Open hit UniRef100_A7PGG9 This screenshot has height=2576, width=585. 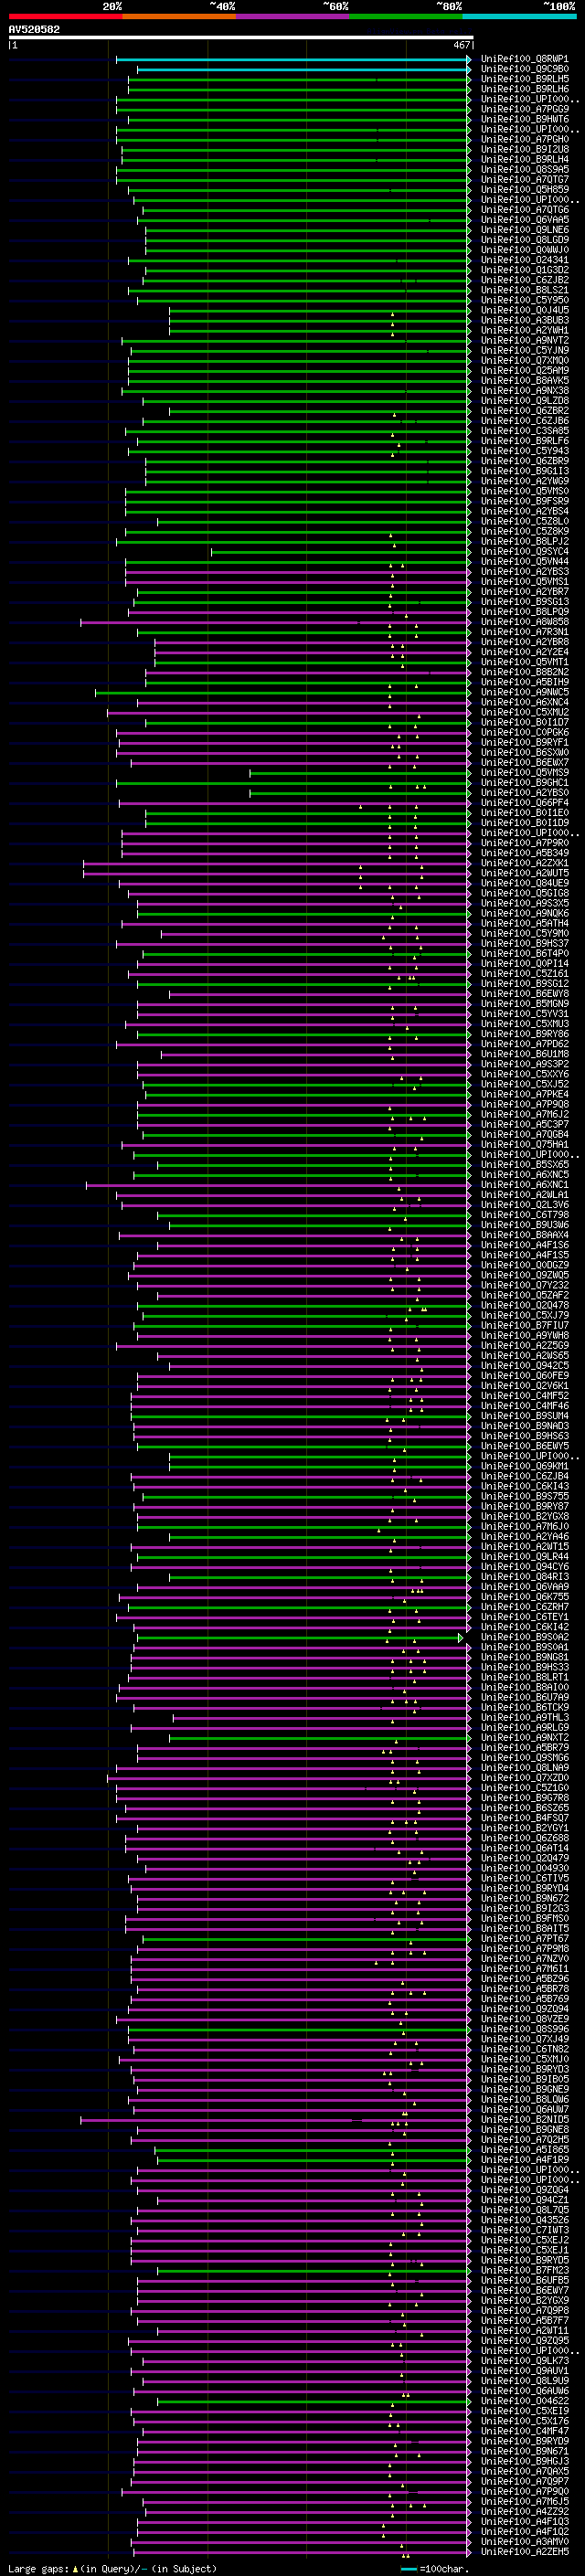[x=524, y=109]
